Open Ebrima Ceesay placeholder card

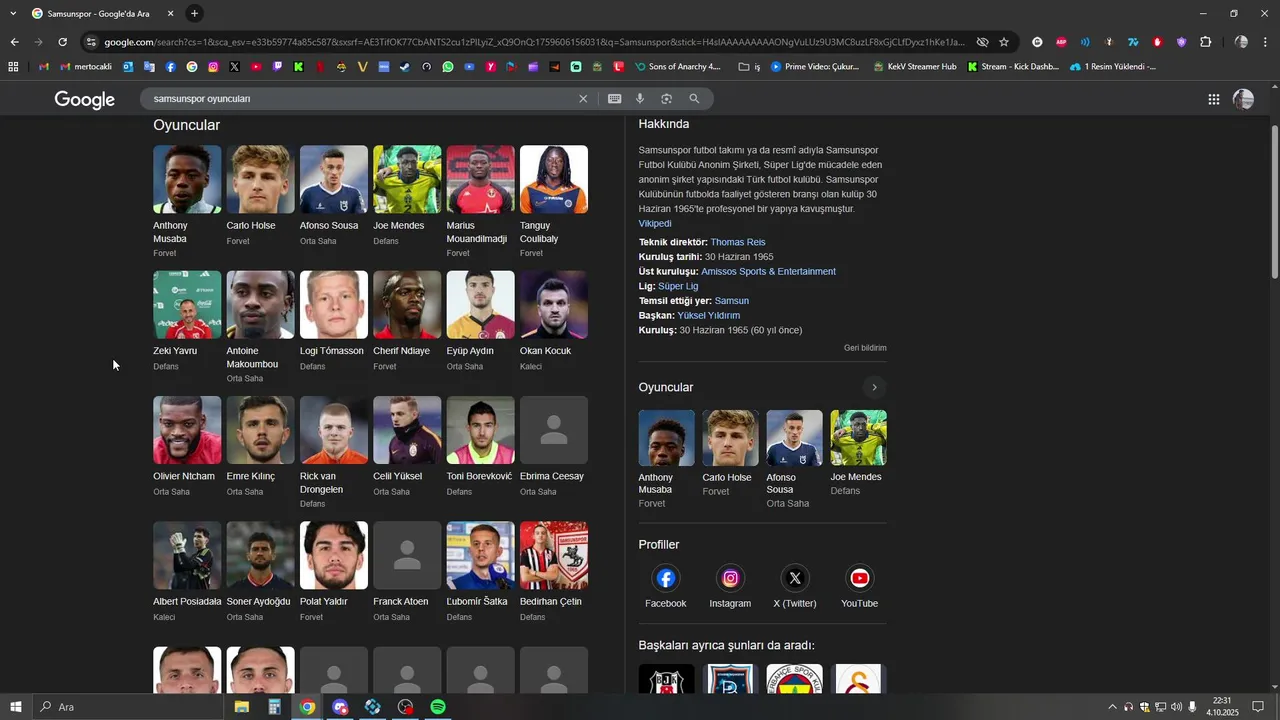point(554,446)
